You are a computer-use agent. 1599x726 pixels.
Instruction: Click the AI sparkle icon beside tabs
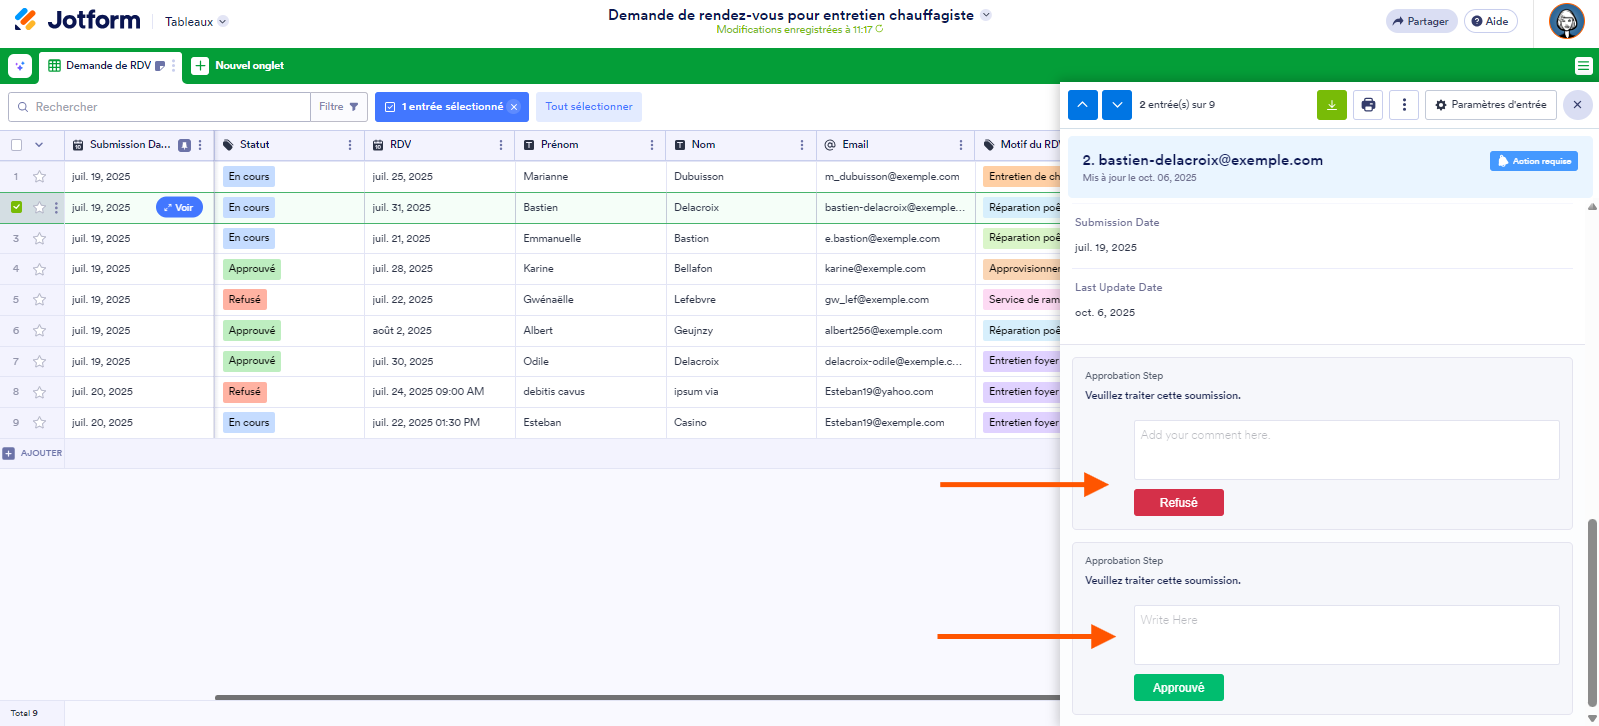[20, 66]
